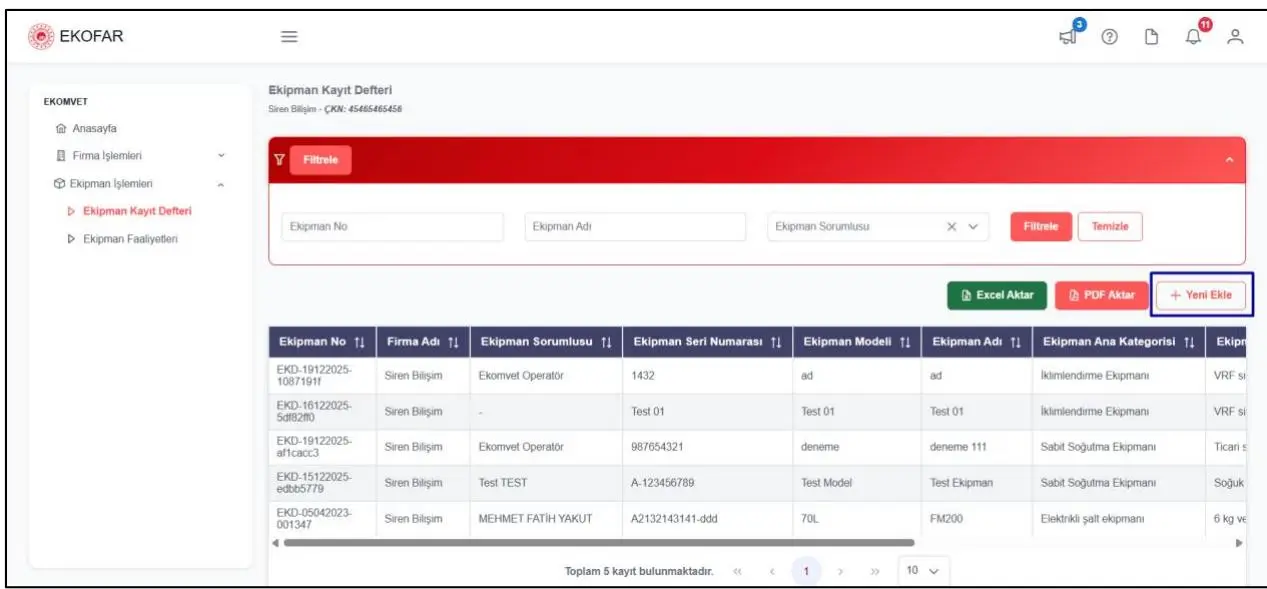Open the rows-per-page dropdown showing 10
The height and width of the screenshot is (589, 1267).
(x=922, y=571)
